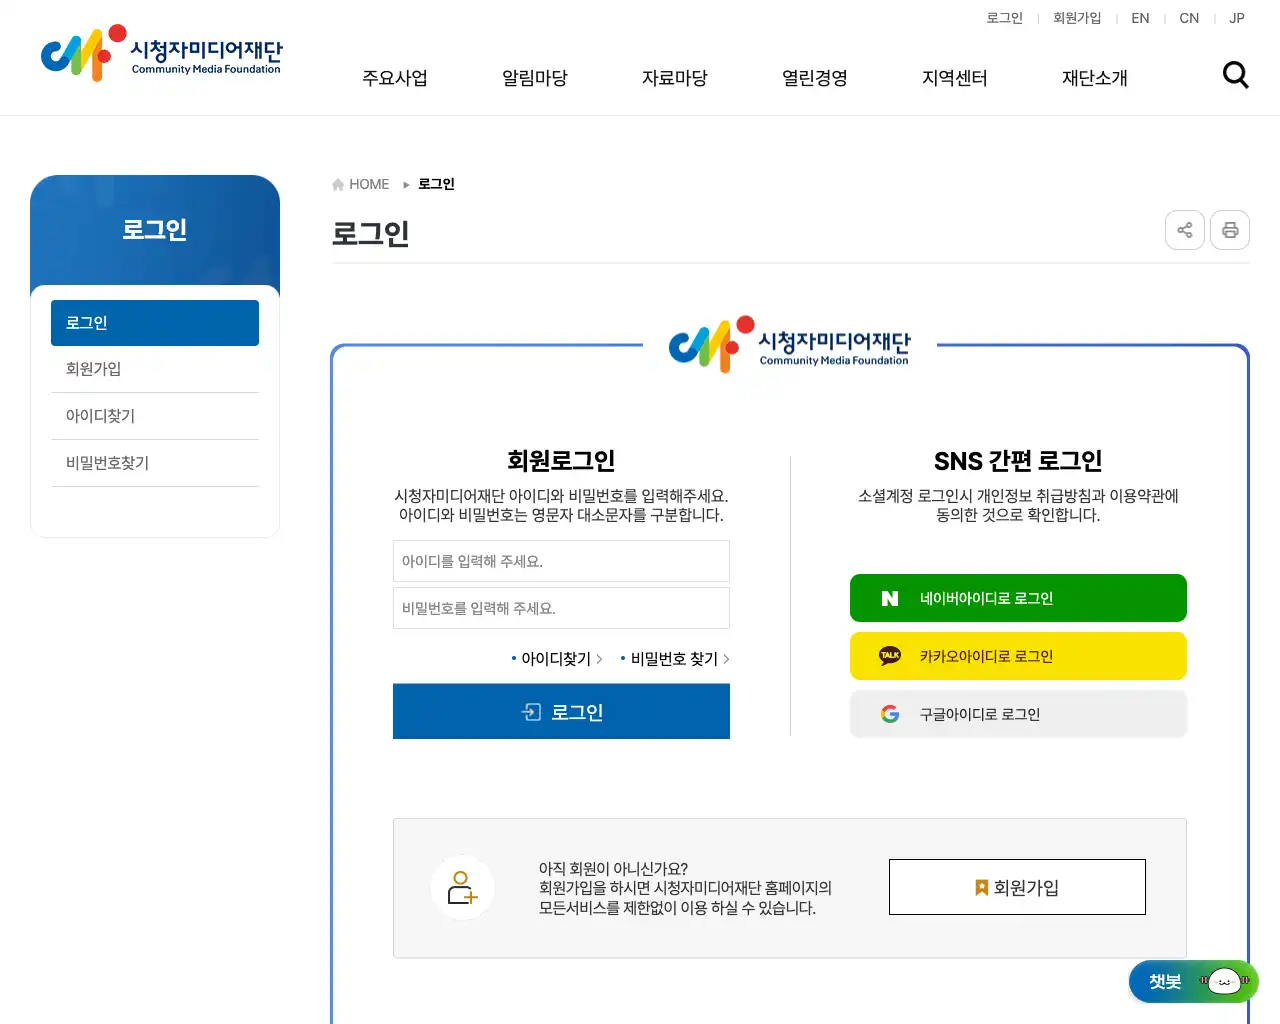Click the print page icon

1230,230
